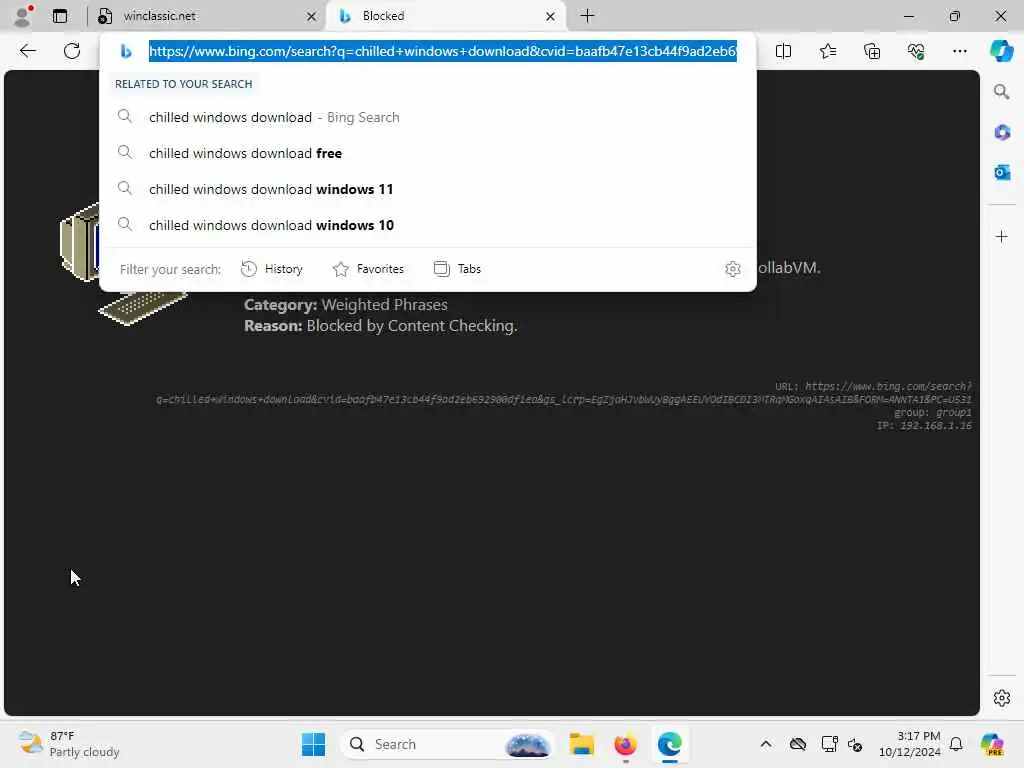Close the Blocked tab
This screenshot has width=1024, height=768.
coord(551,16)
